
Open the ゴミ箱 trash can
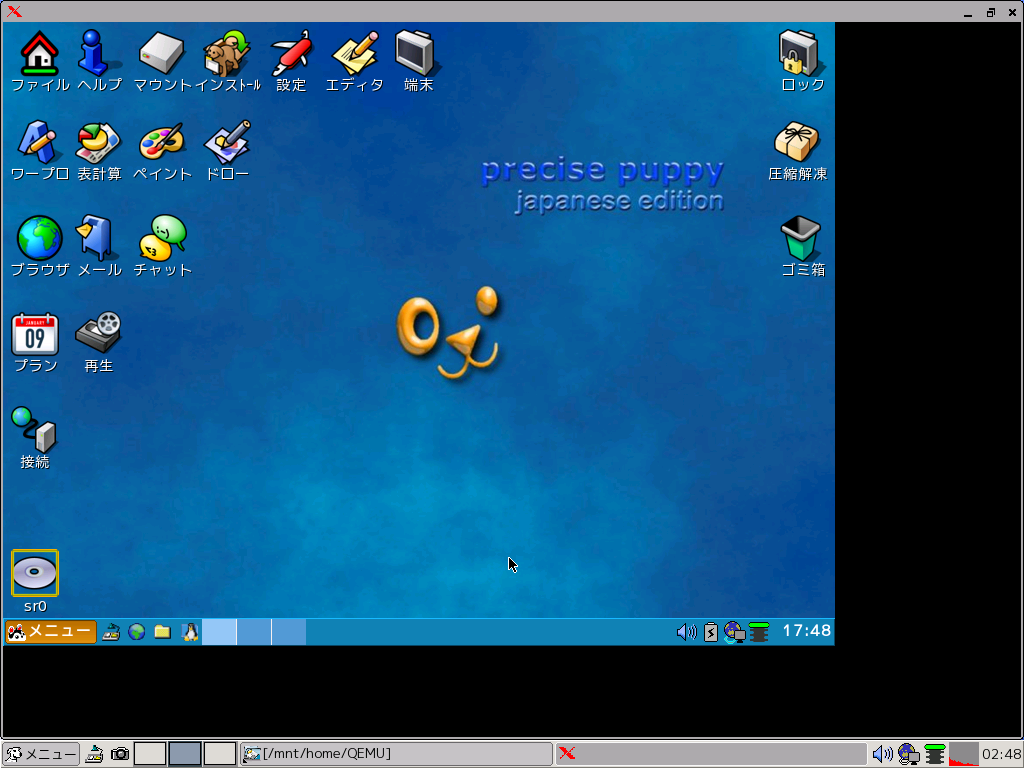[x=799, y=240]
